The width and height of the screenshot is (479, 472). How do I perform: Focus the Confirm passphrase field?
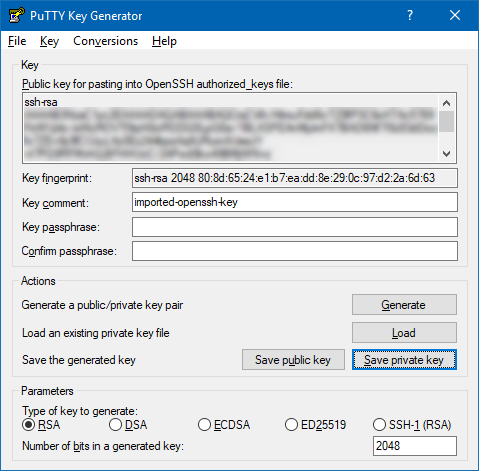pos(295,251)
